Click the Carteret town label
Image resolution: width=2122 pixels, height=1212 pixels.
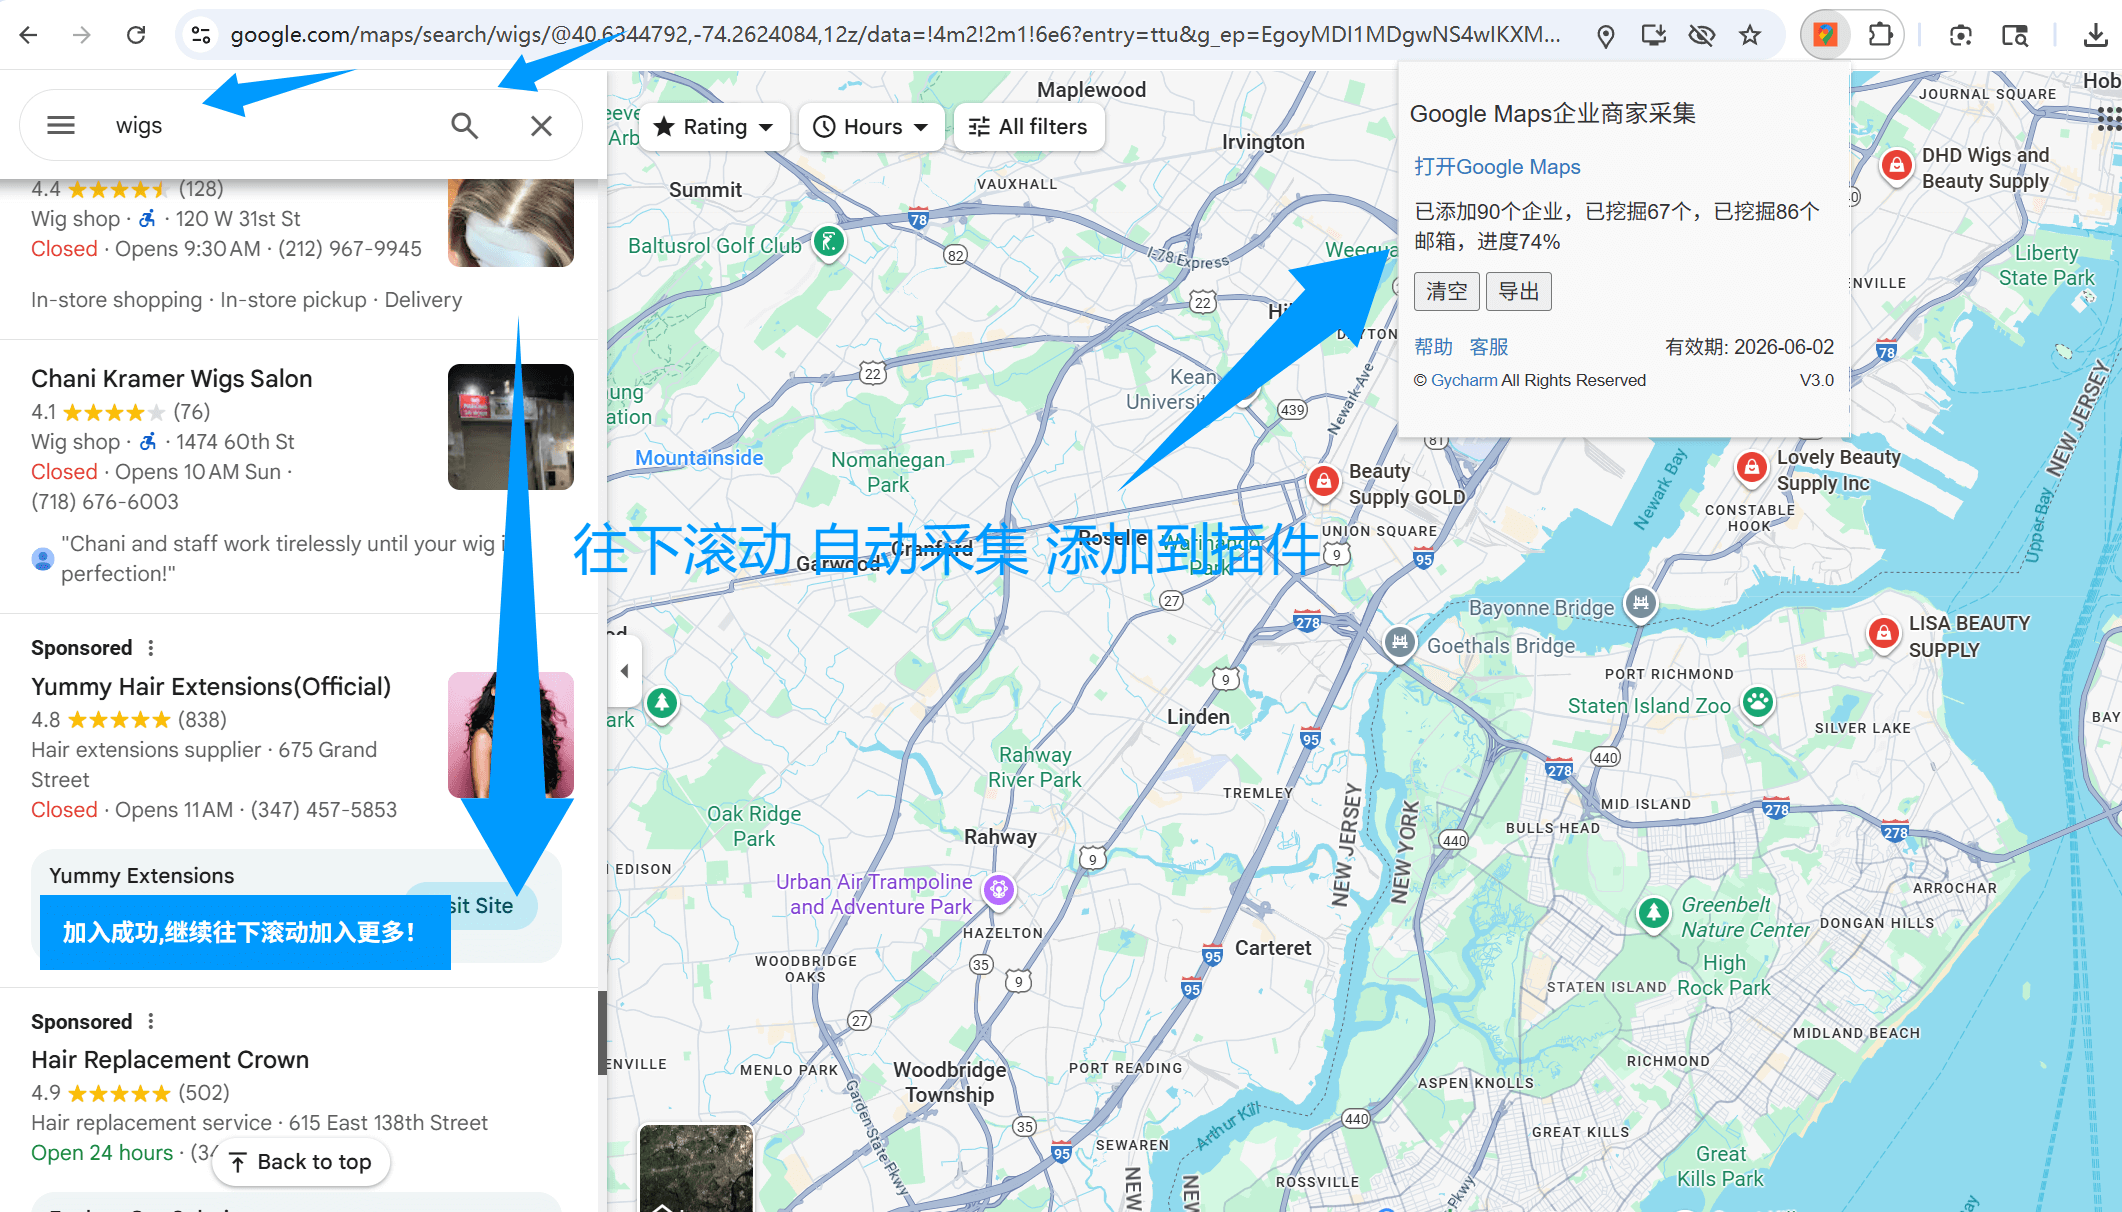1273,948
